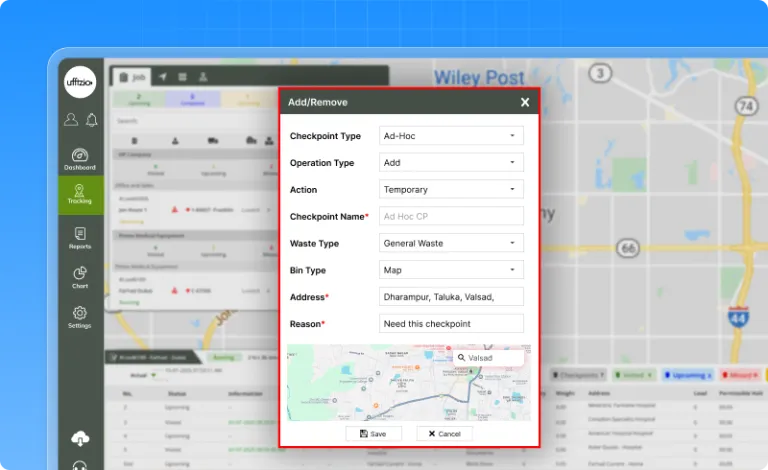This screenshot has width=768, height=470.
Task: Save the checkpoint with the Save button
Action: [x=373, y=434]
